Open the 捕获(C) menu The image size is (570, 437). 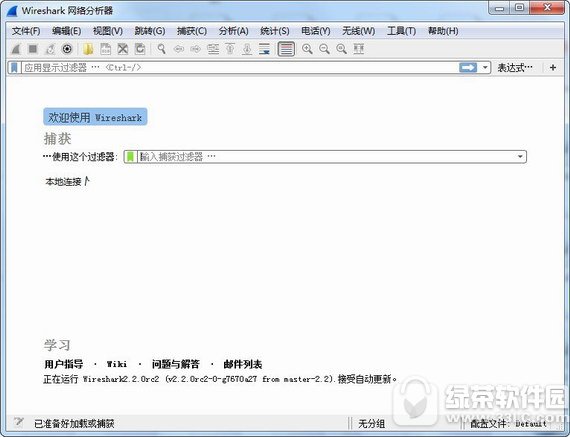tap(192, 31)
